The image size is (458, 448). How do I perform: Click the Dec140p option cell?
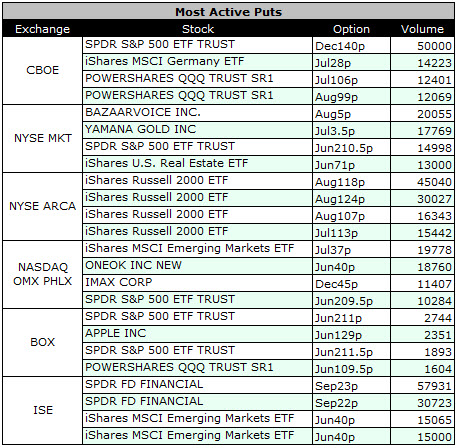click(351, 45)
